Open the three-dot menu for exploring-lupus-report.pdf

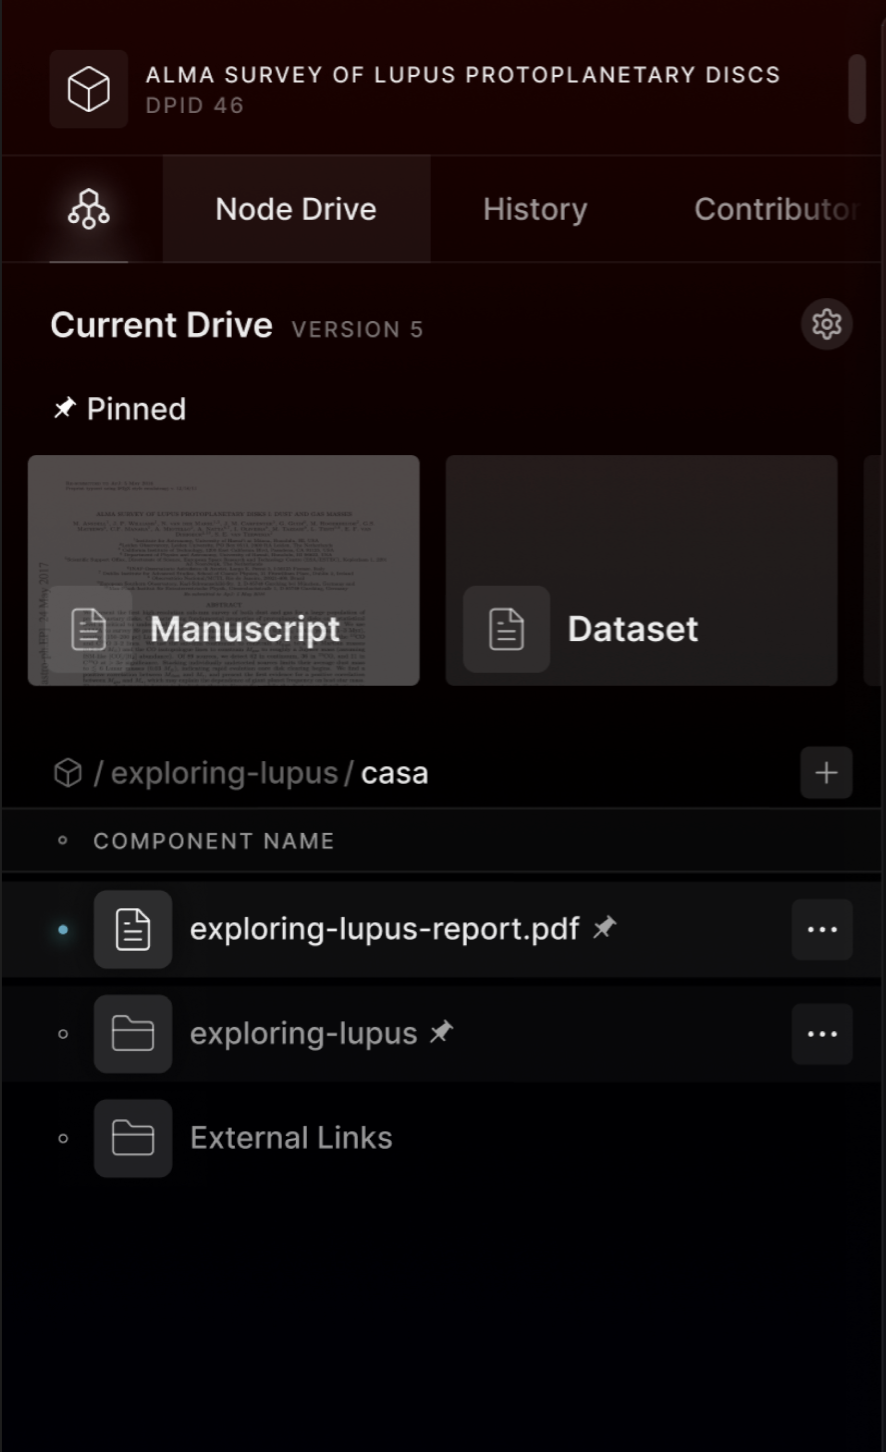[822, 929]
